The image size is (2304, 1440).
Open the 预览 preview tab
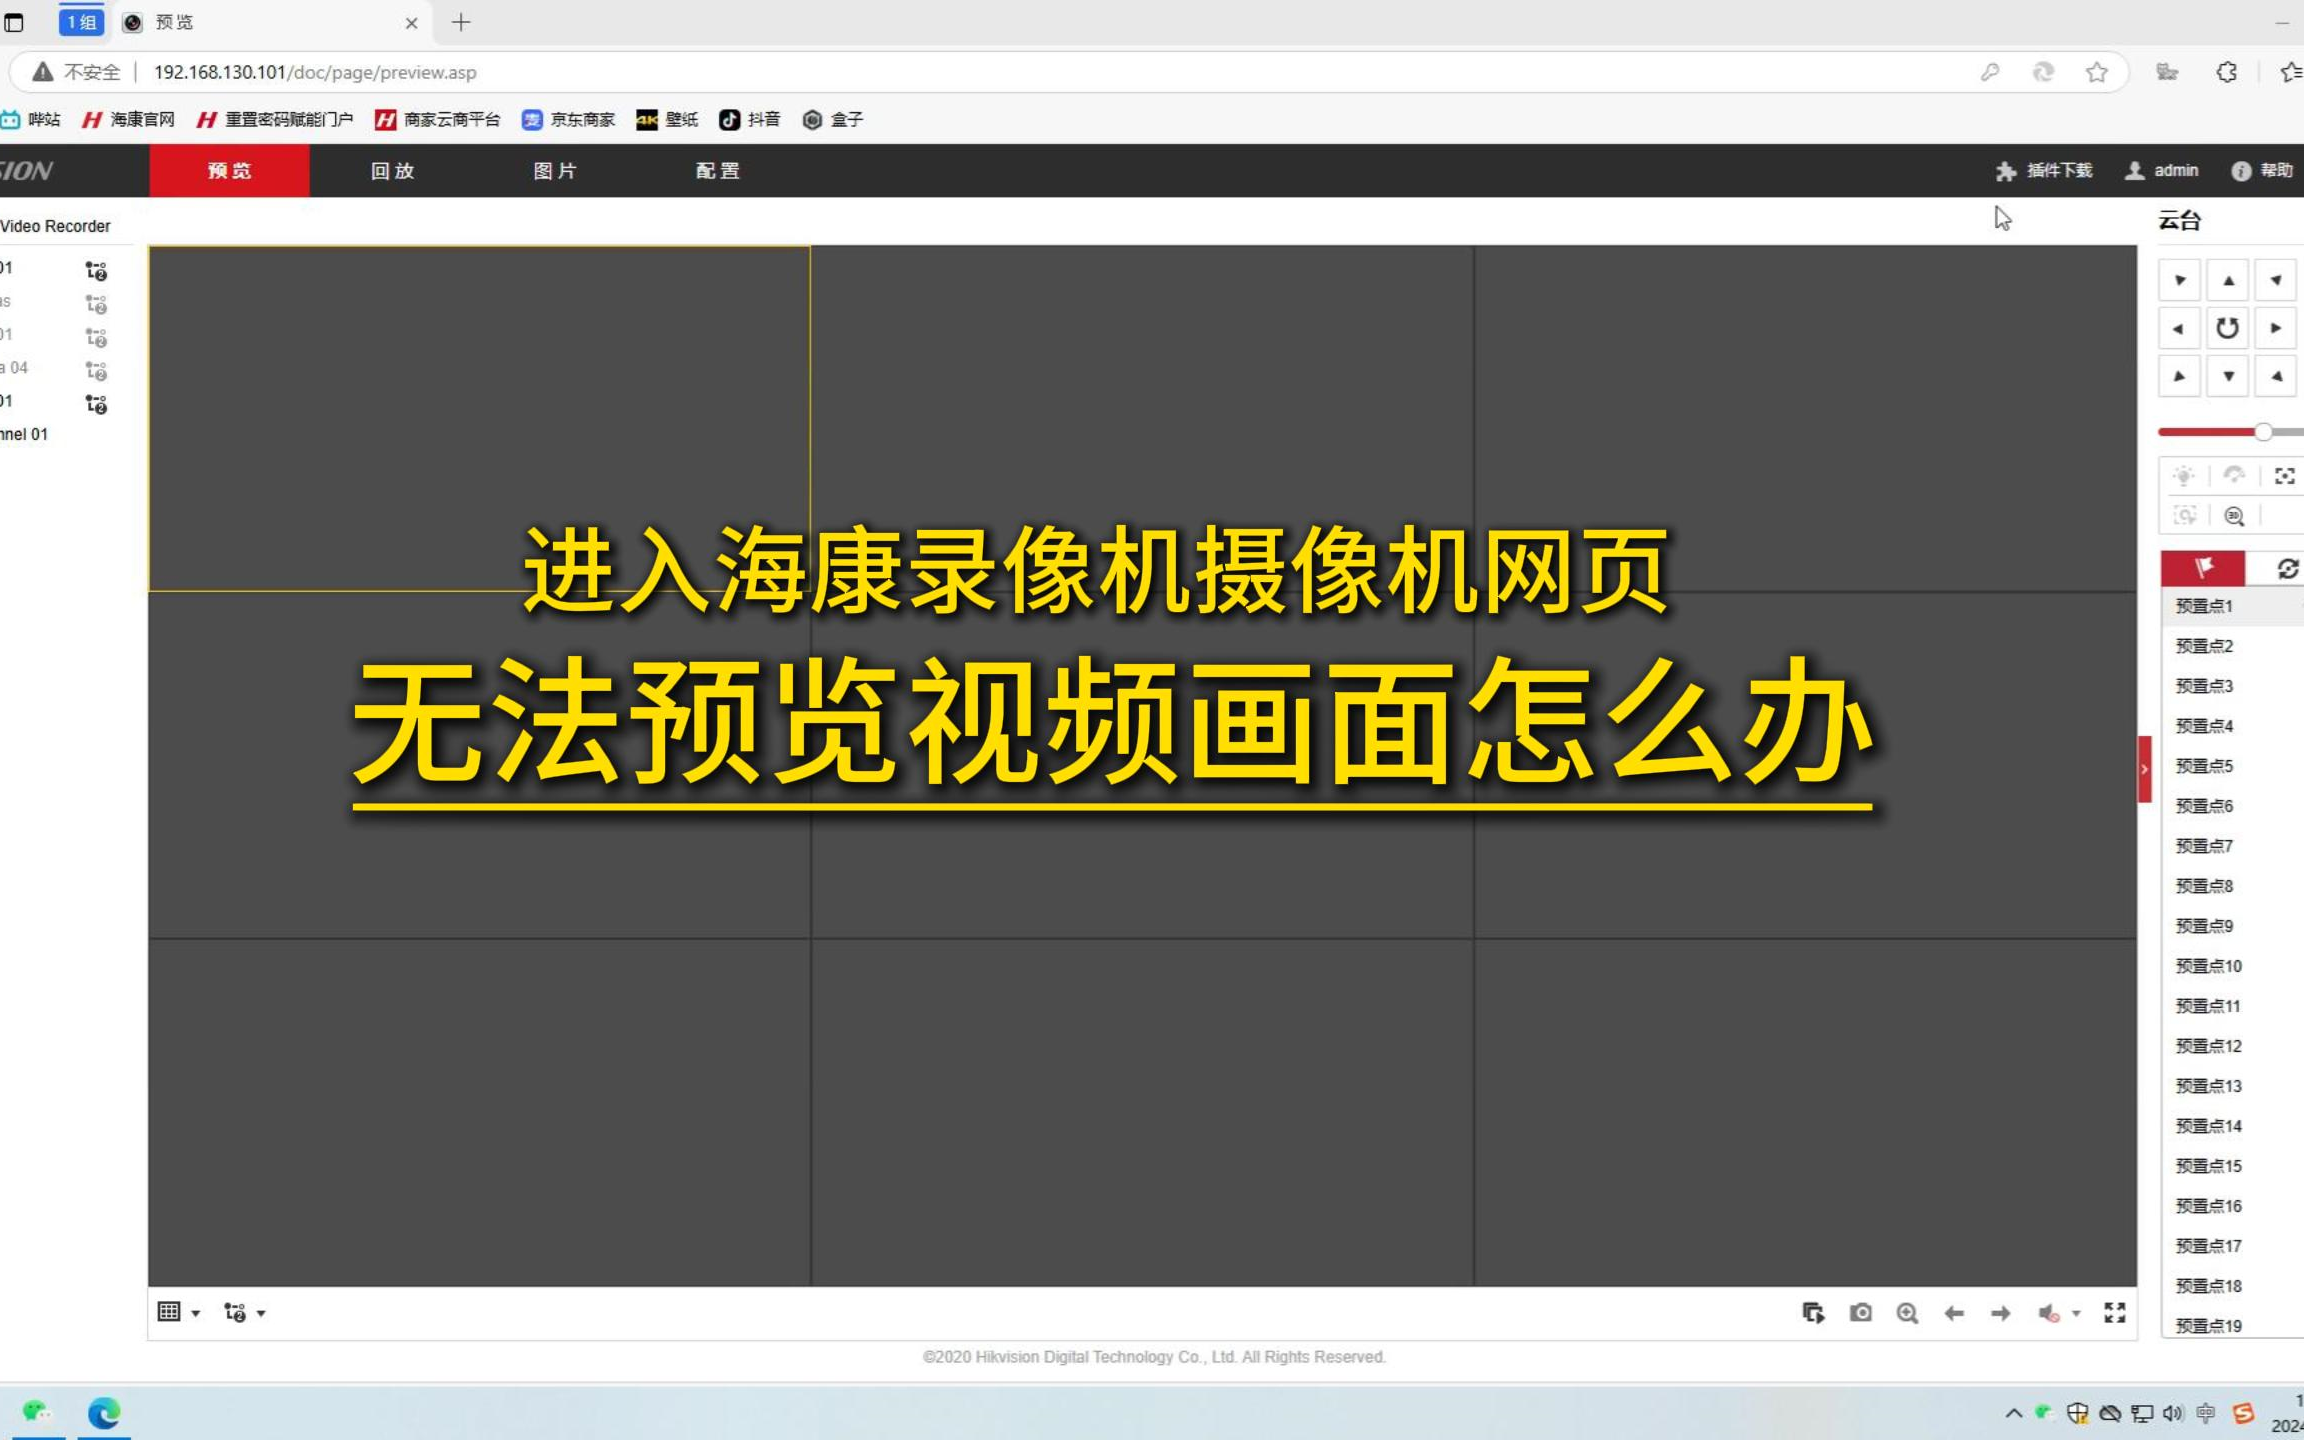pyautogui.click(x=229, y=171)
